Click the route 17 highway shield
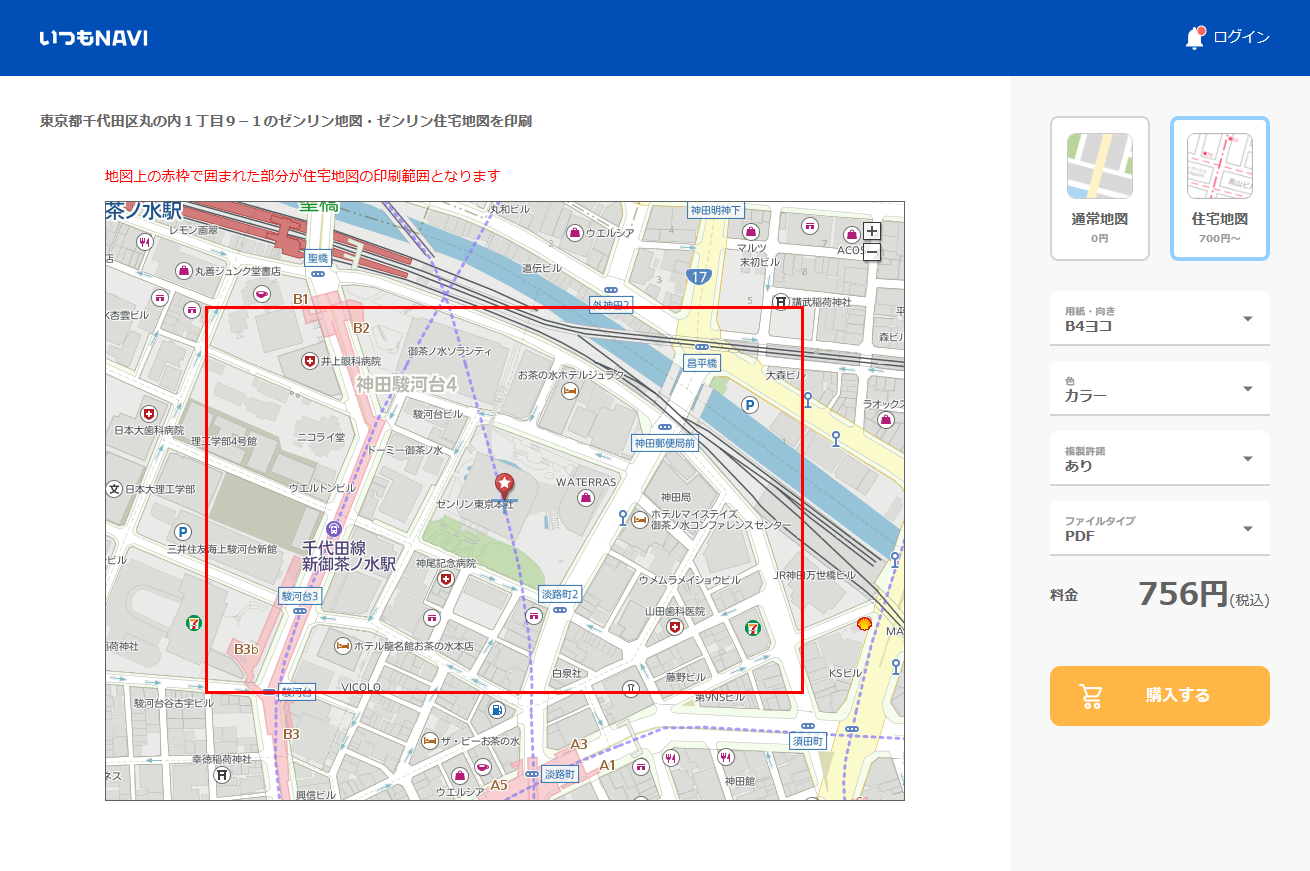 [698, 275]
